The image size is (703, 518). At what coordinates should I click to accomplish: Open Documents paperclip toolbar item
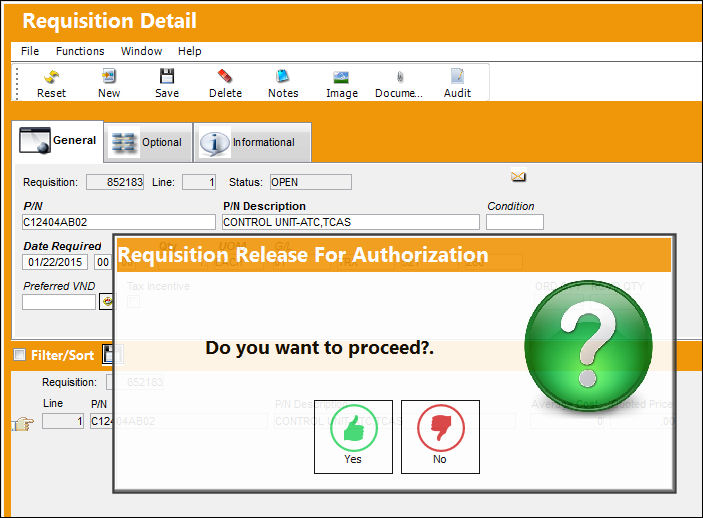click(x=399, y=83)
